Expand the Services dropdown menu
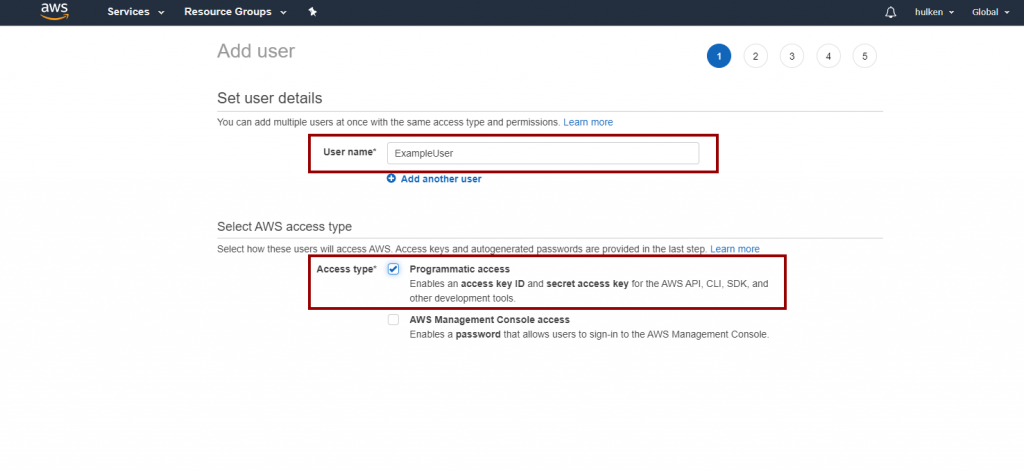The width and height of the screenshot is (1024, 470). click(135, 12)
